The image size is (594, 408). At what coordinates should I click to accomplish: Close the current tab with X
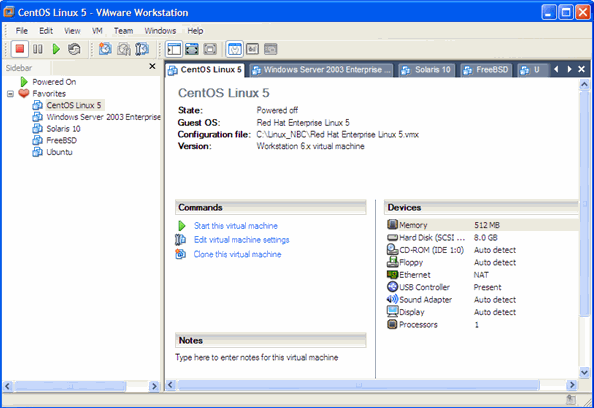[582, 69]
